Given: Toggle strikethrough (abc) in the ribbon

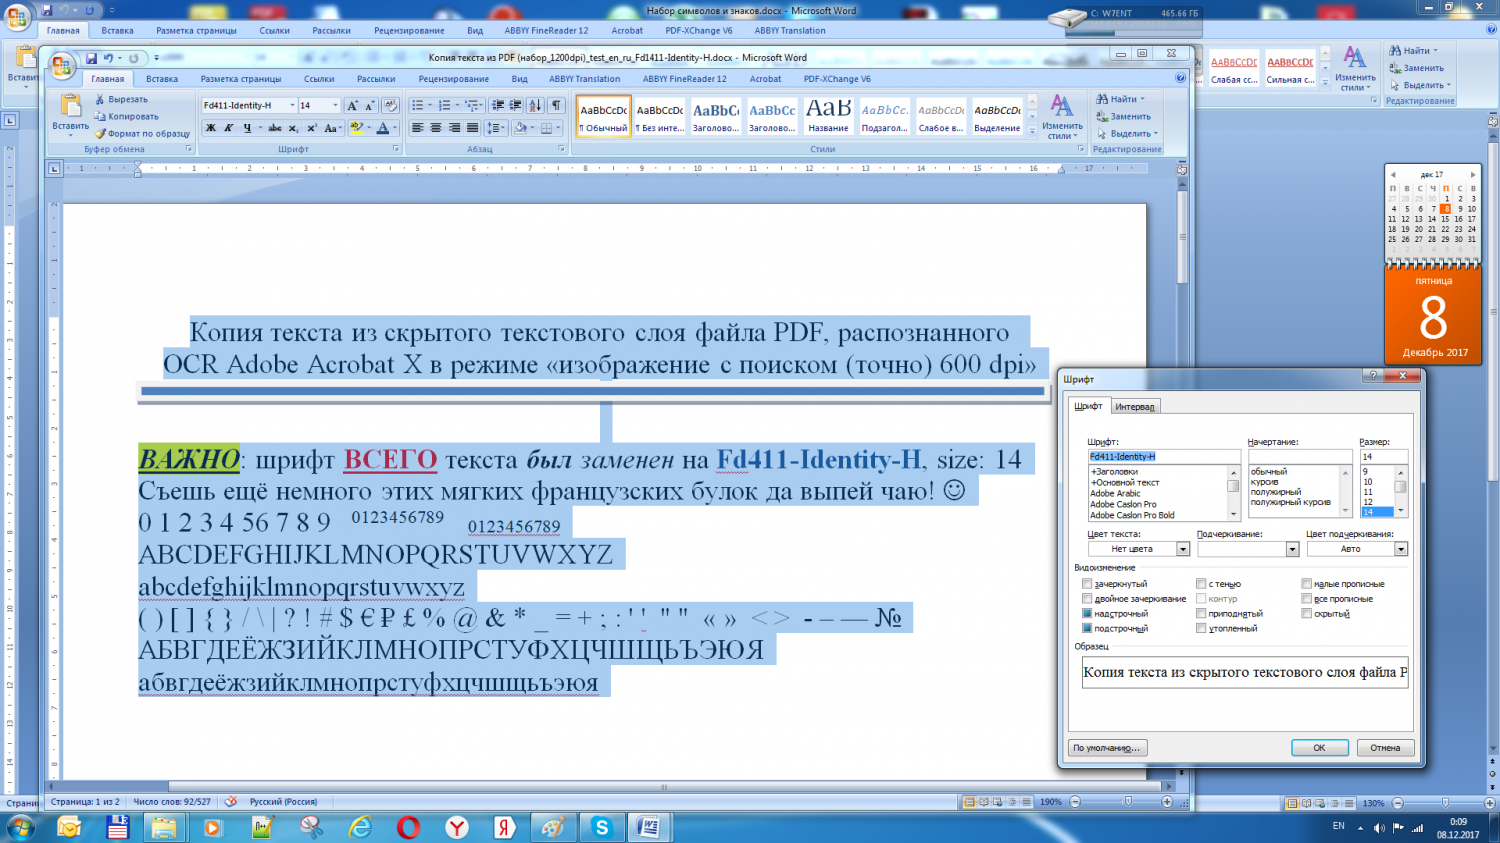Looking at the screenshot, I should (275, 128).
